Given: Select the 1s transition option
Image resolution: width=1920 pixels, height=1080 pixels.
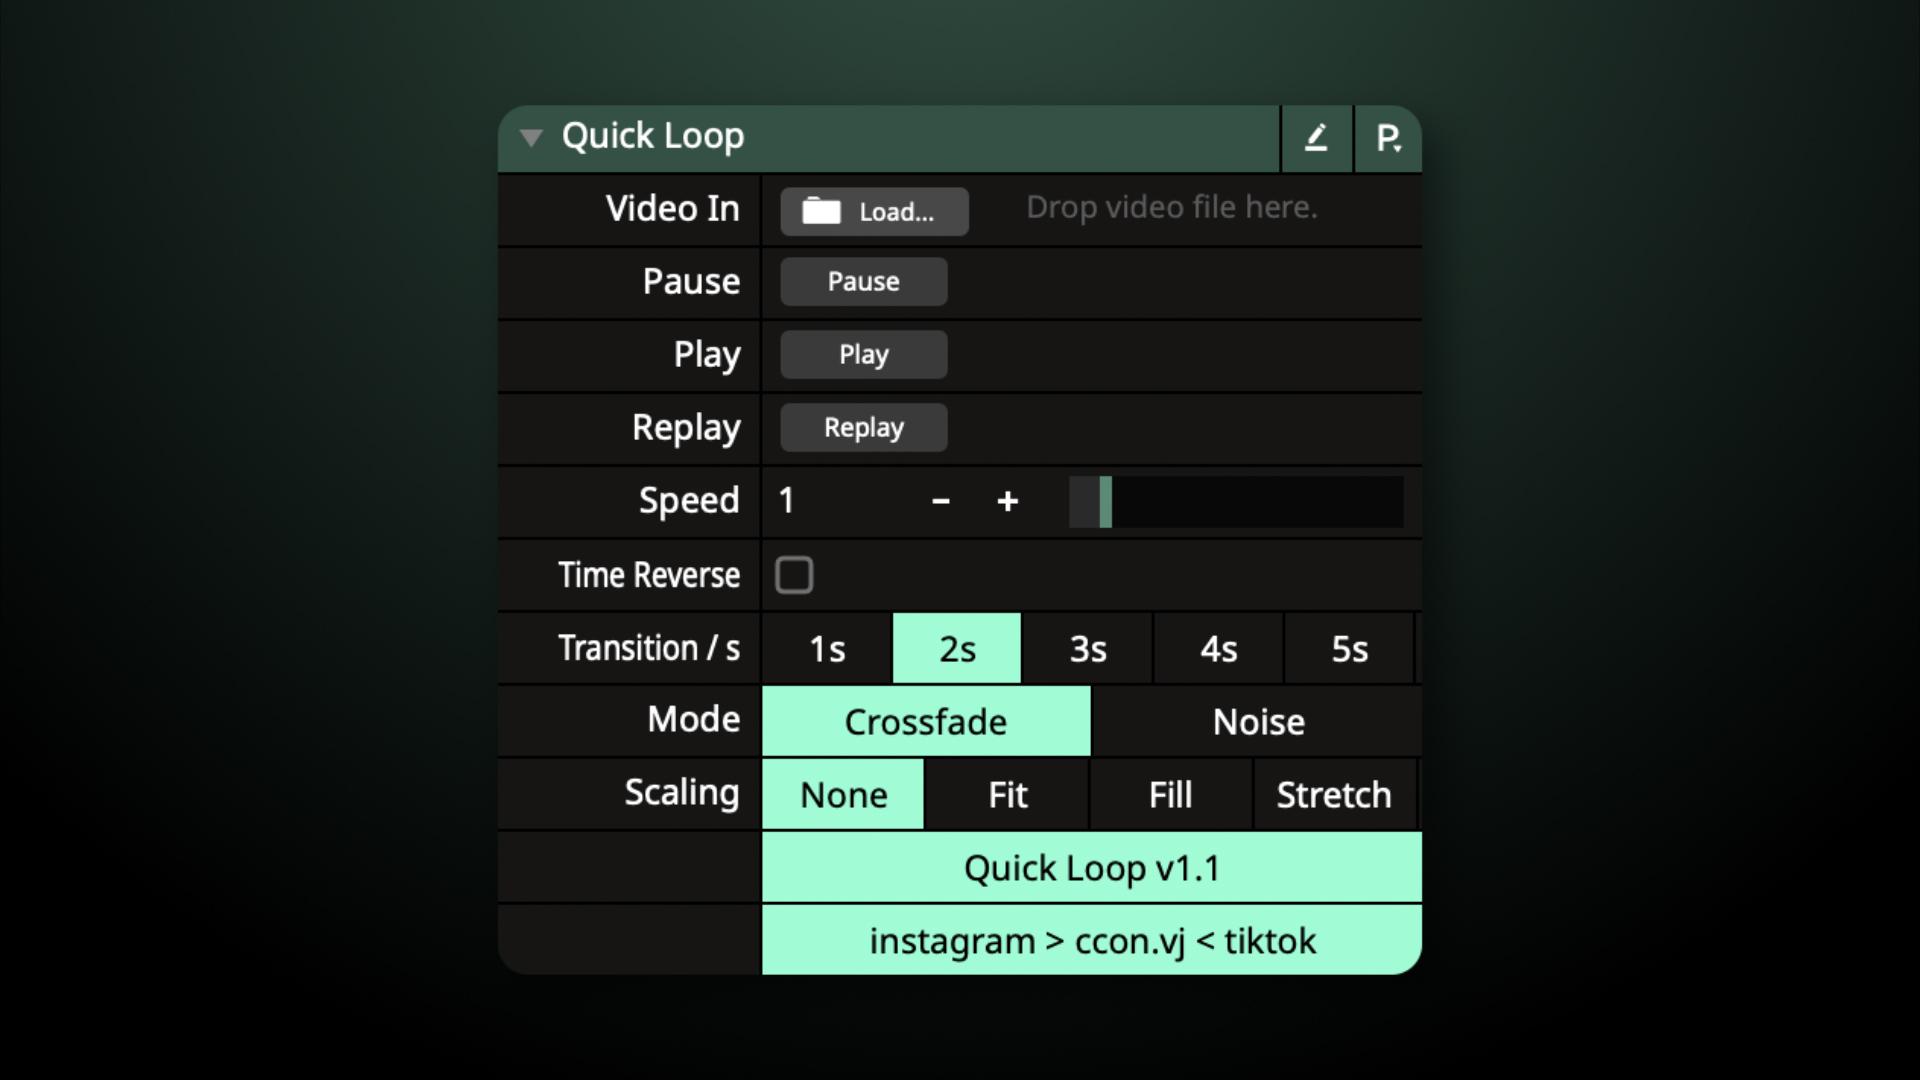Looking at the screenshot, I should (827, 649).
